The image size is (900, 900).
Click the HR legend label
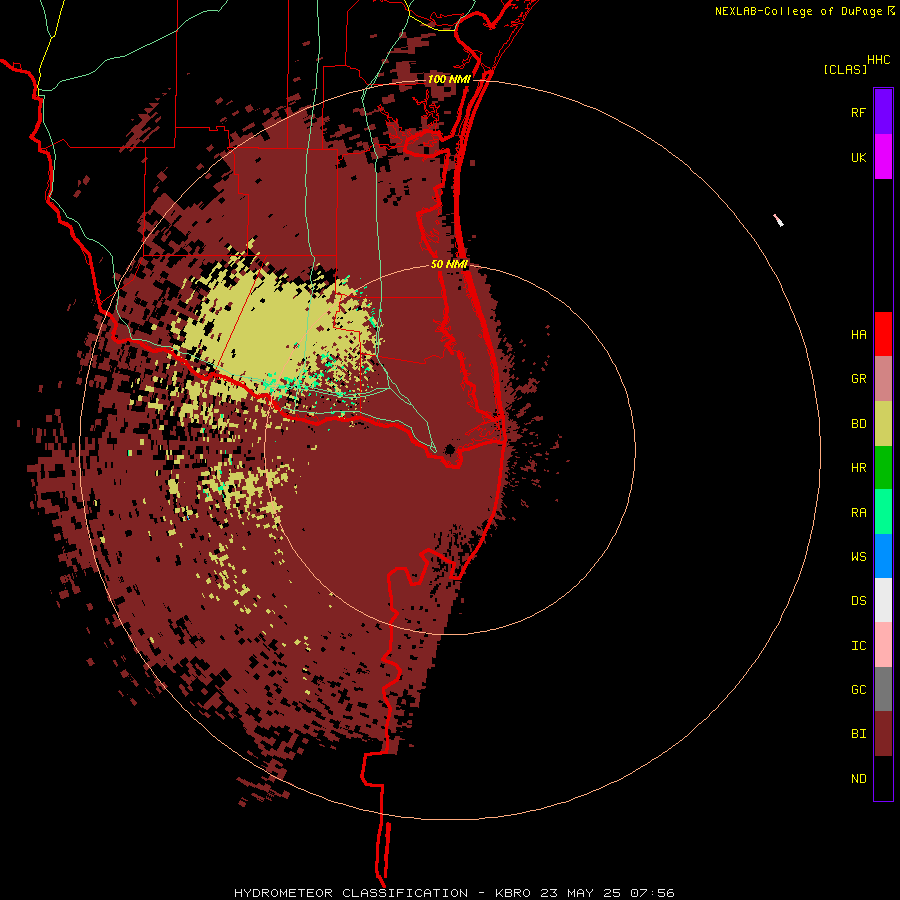[858, 468]
